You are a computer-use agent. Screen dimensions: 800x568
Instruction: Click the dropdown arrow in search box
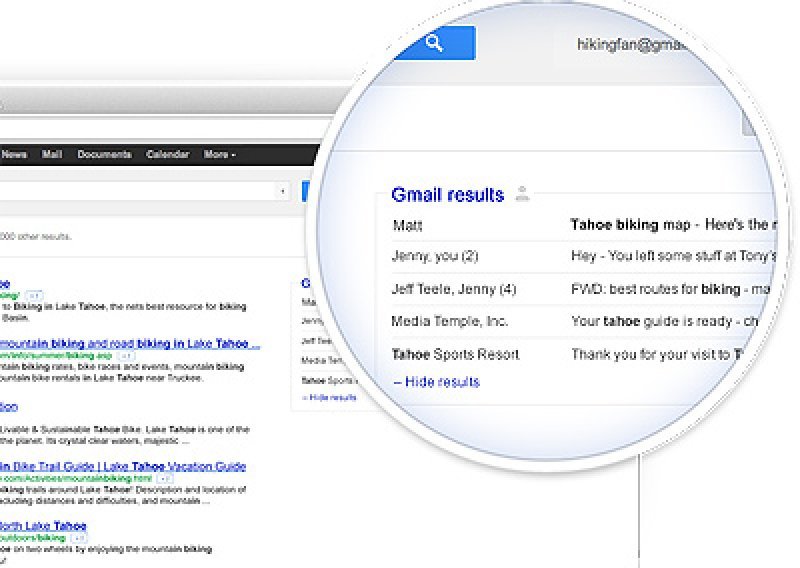(283, 191)
